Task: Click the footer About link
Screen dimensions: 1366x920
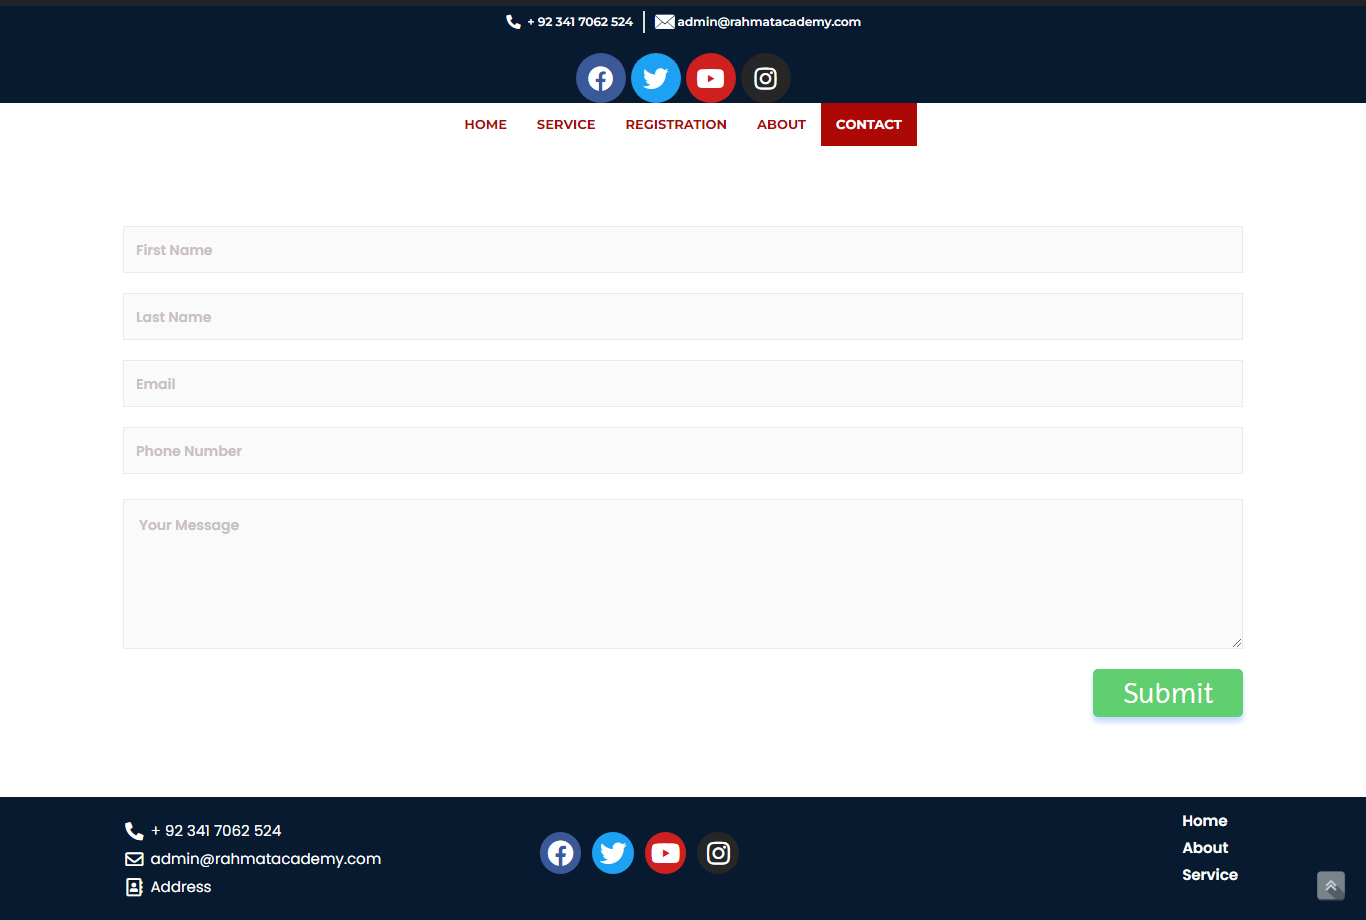Action: 1205,848
